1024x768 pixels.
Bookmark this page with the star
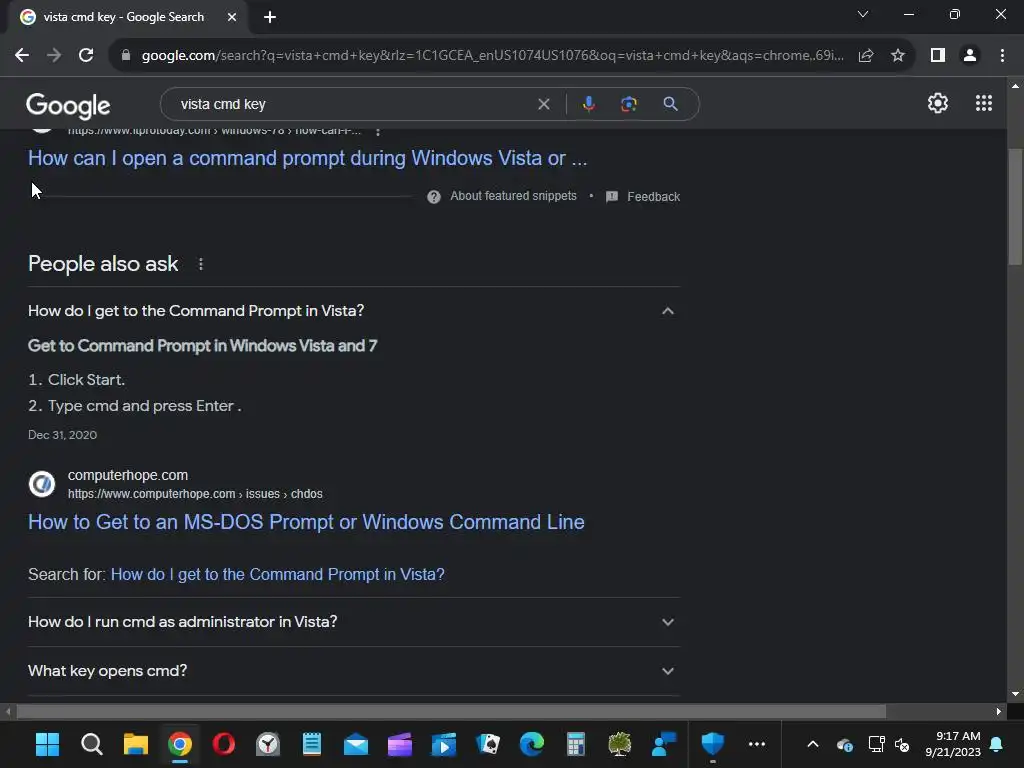point(898,56)
